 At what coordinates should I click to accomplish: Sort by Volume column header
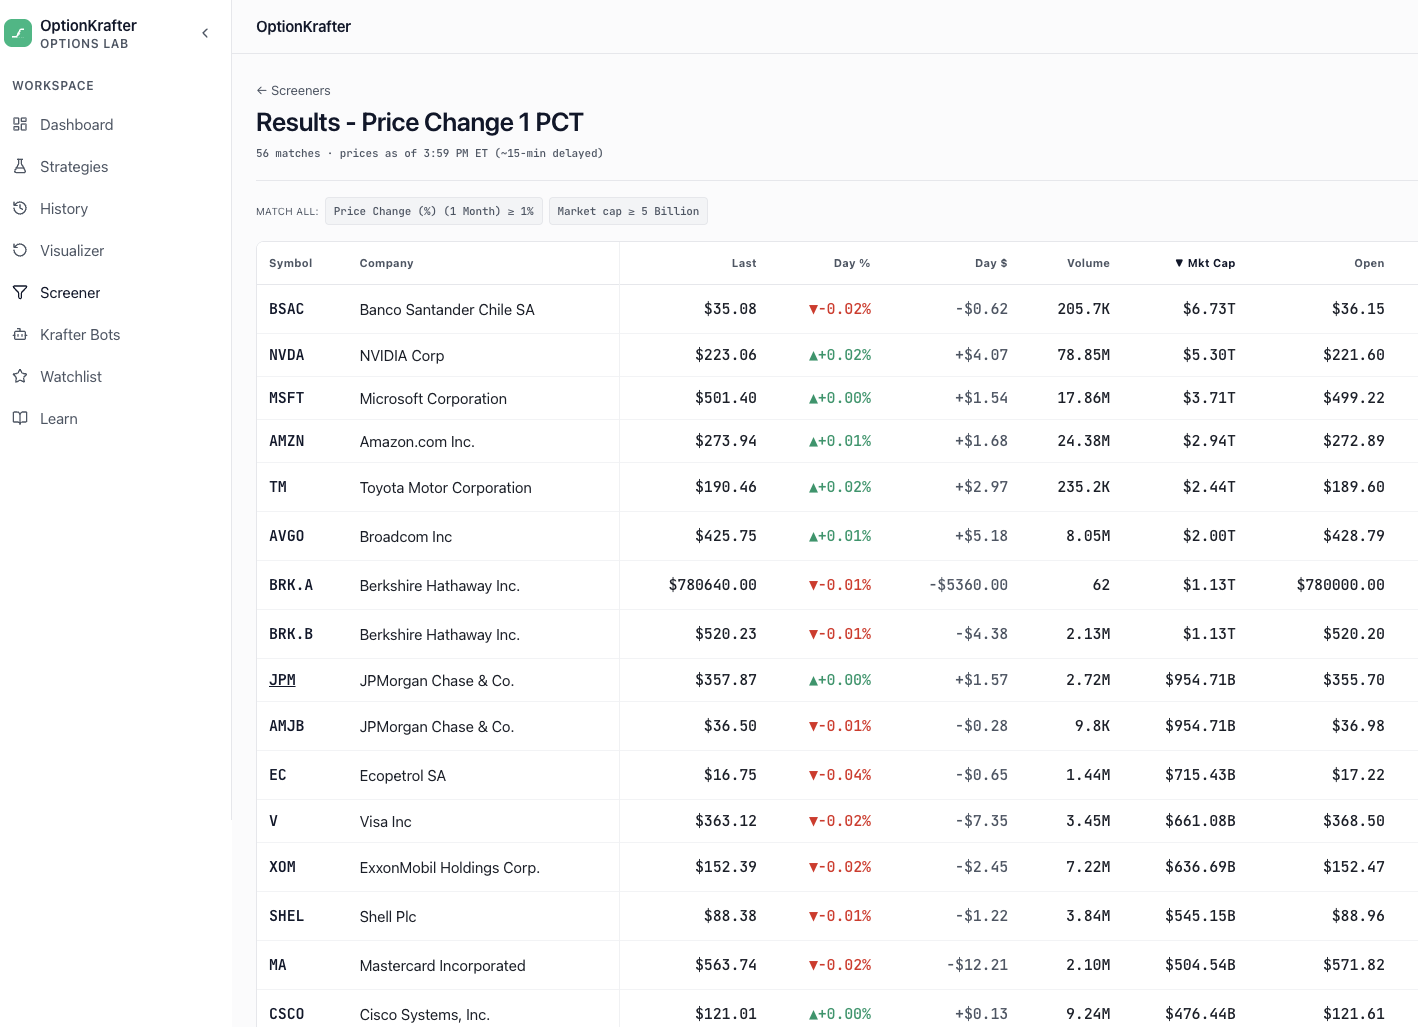pyautogui.click(x=1088, y=263)
